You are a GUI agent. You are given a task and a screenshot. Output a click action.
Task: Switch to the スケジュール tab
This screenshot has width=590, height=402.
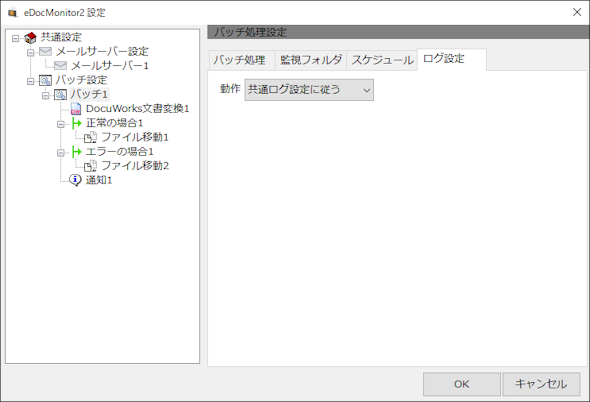[382, 60]
